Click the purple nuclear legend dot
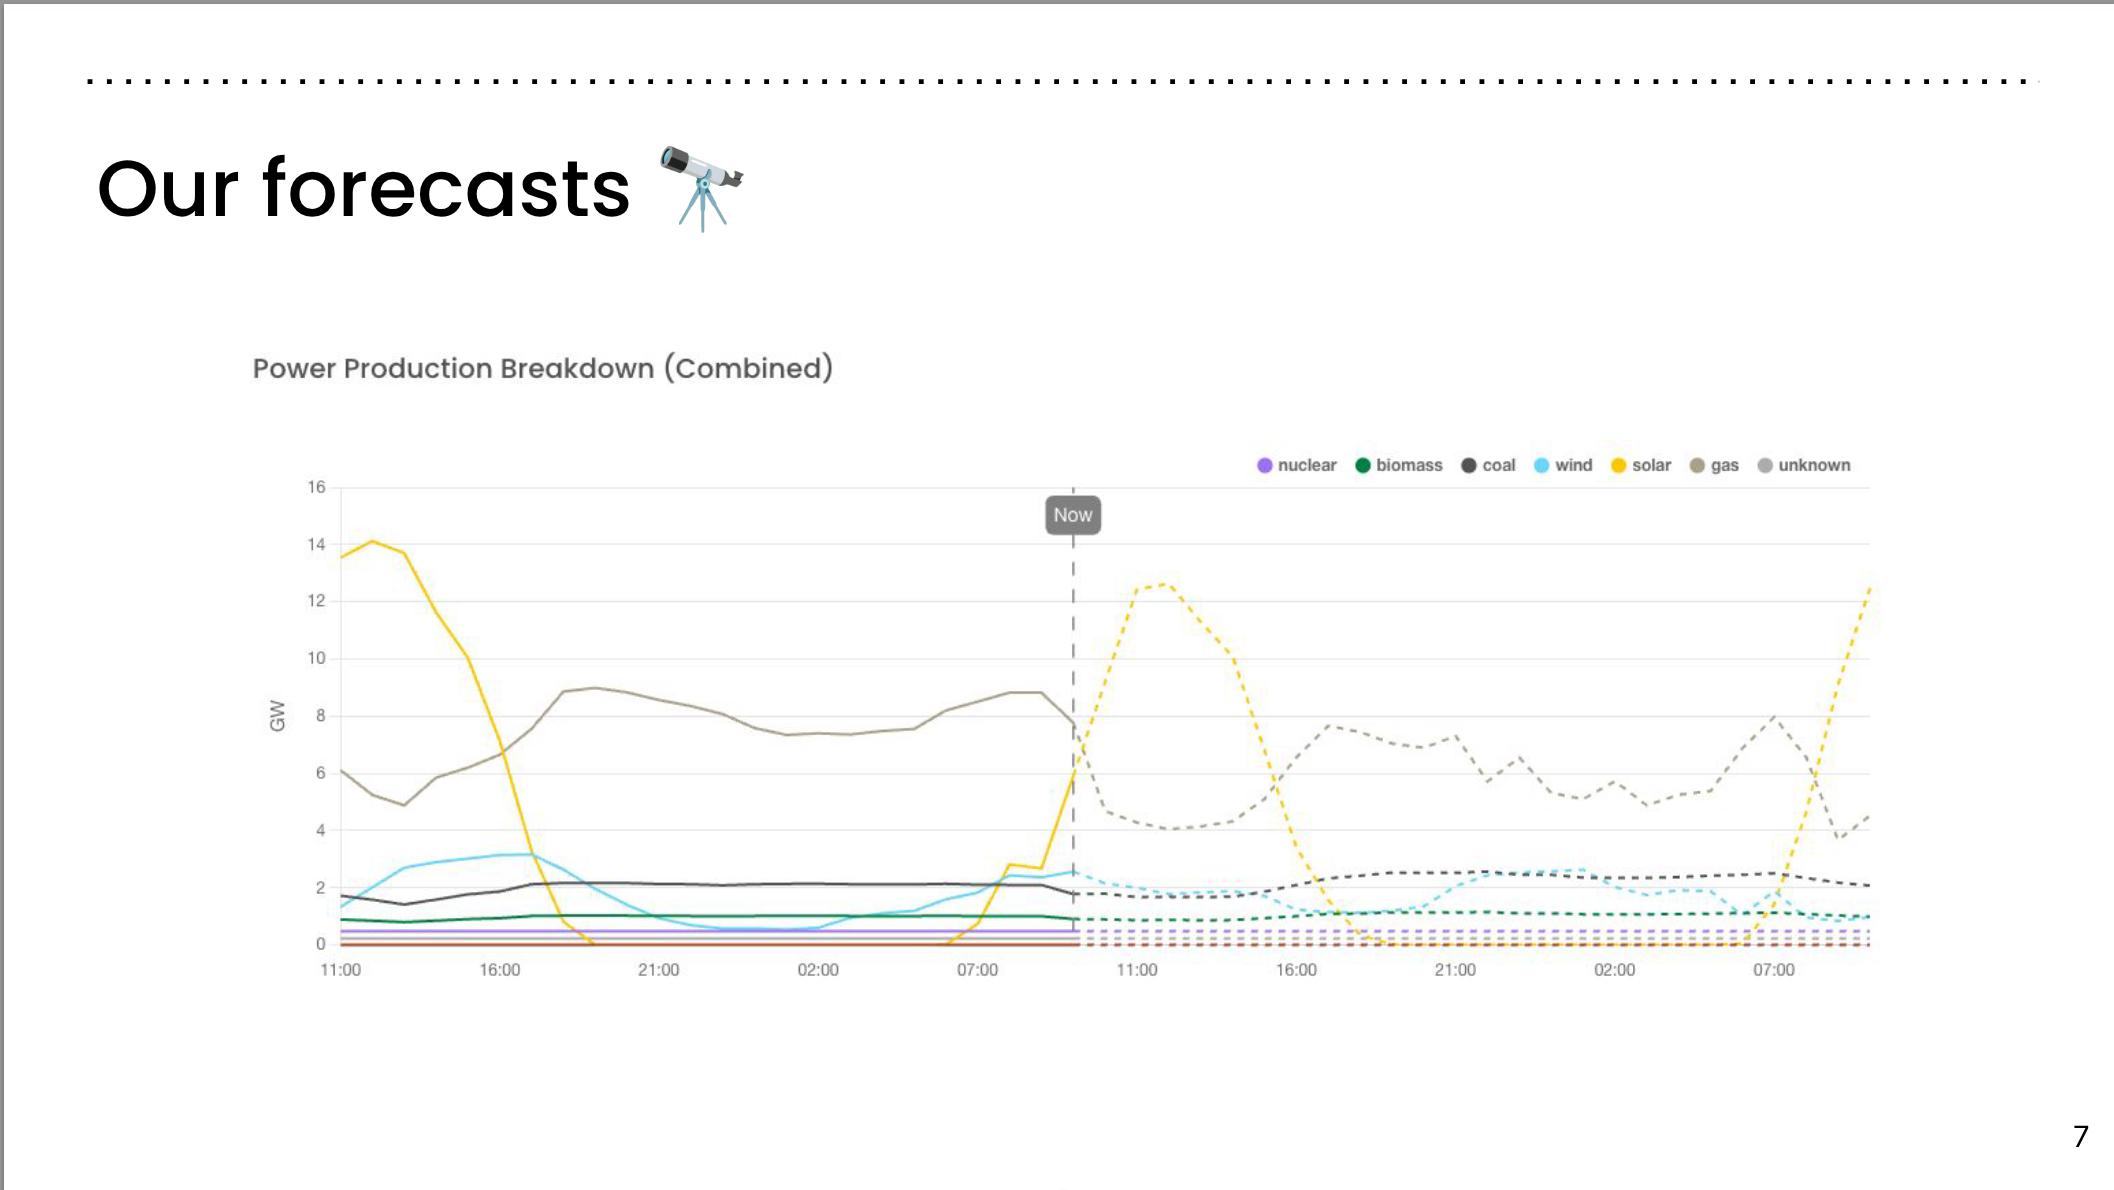 coord(1264,466)
